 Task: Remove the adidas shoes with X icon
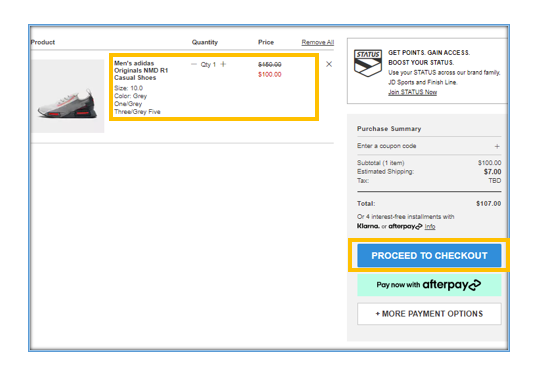click(329, 64)
